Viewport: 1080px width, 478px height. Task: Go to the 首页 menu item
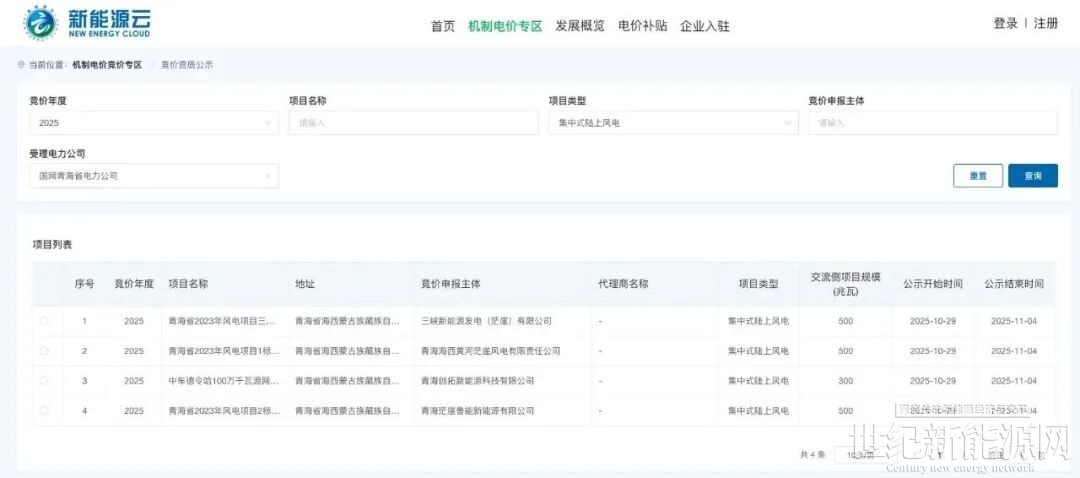pyautogui.click(x=443, y=26)
